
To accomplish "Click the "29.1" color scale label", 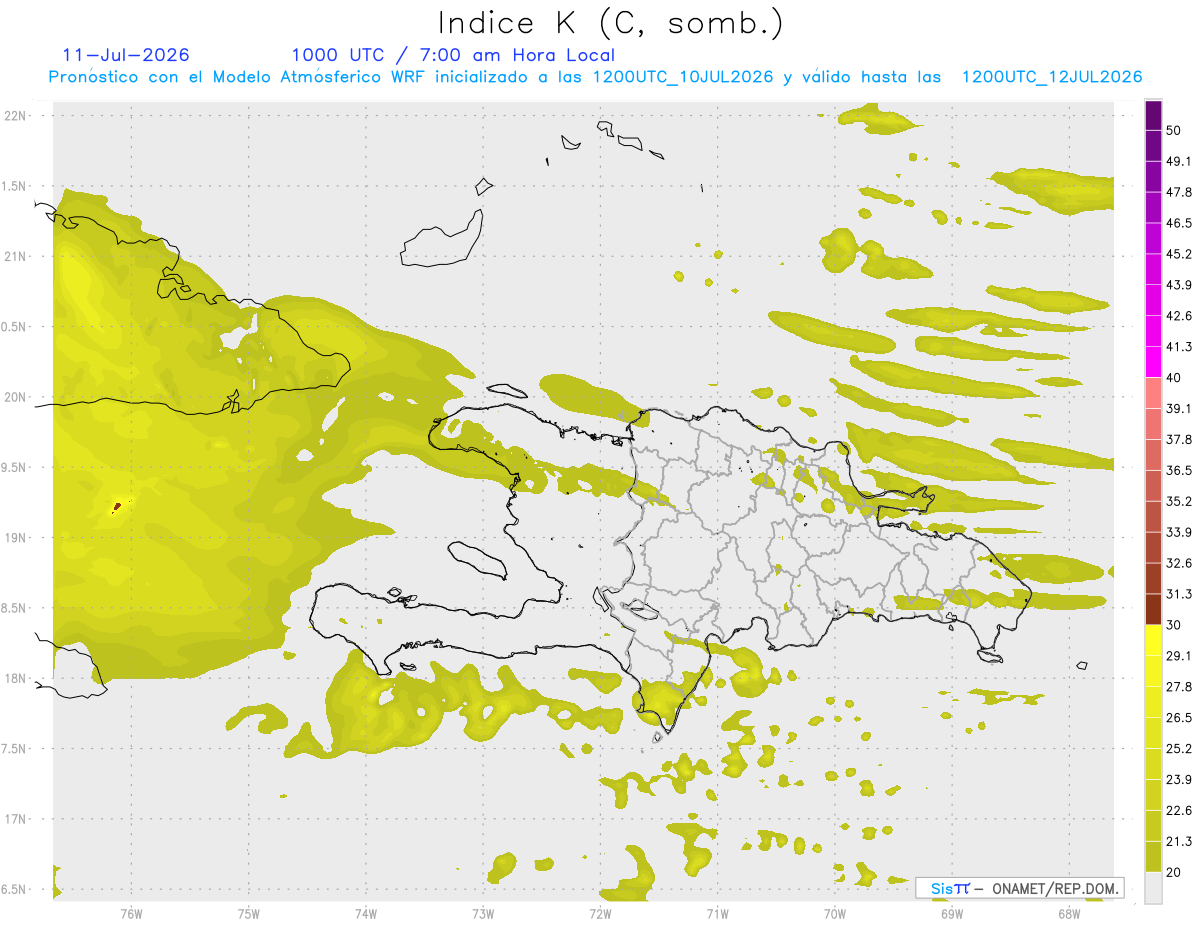I will click(x=1179, y=656).
